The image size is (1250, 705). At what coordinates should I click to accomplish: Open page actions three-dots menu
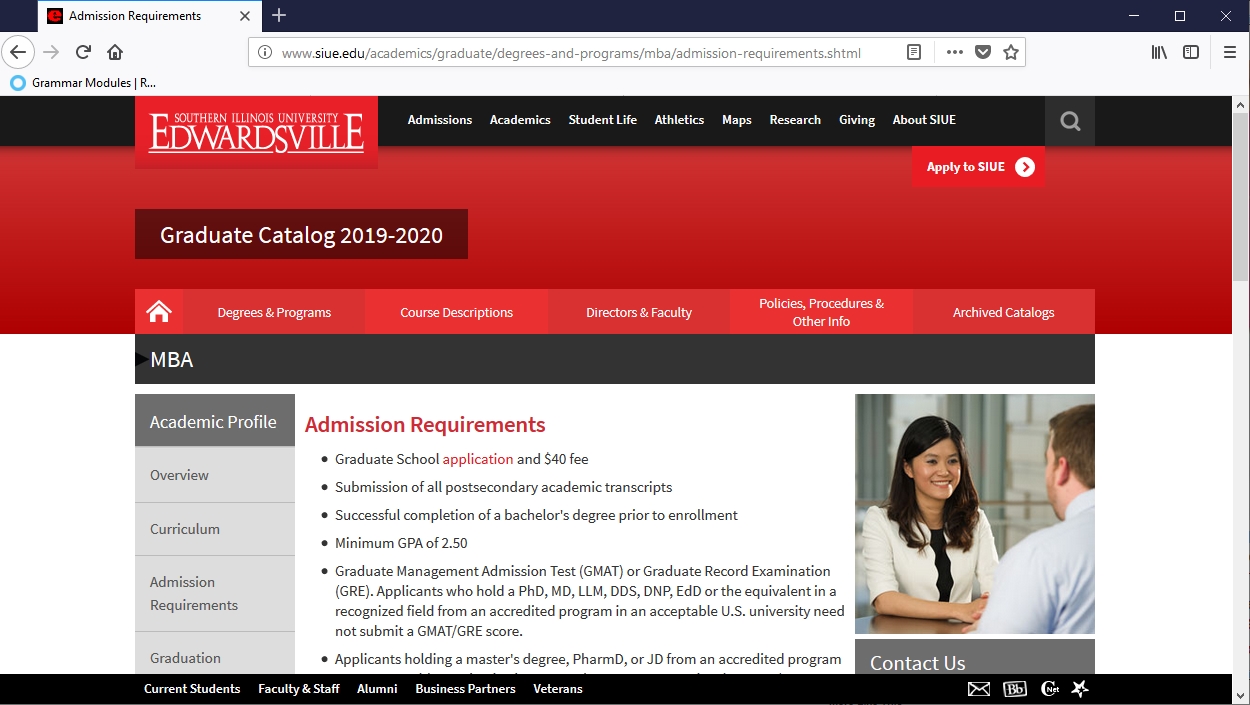coord(954,52)
